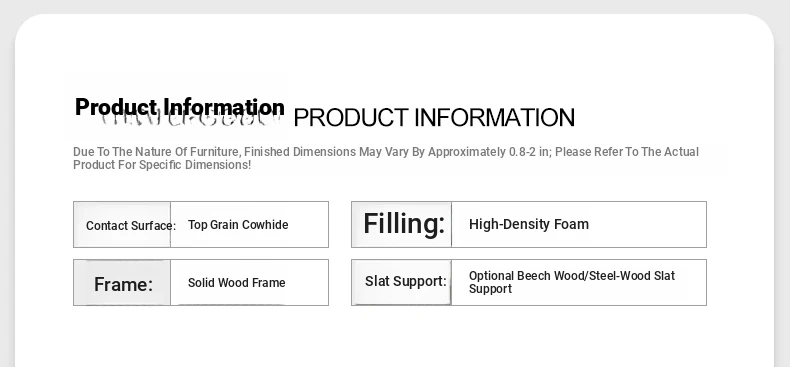Click the Frame label cell
Screen dimensions: 790x367
click(122, 283)
